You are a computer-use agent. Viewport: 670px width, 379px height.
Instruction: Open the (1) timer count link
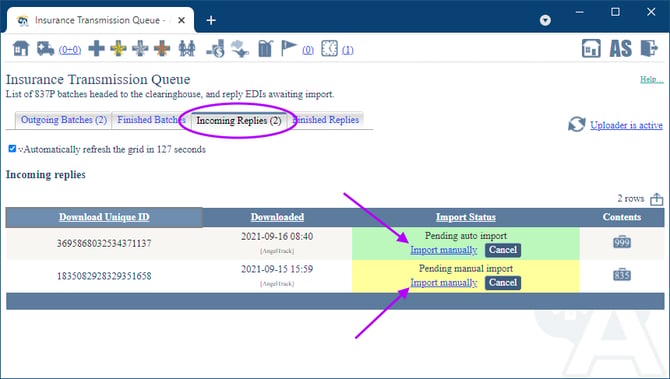[x=348, y=50]
